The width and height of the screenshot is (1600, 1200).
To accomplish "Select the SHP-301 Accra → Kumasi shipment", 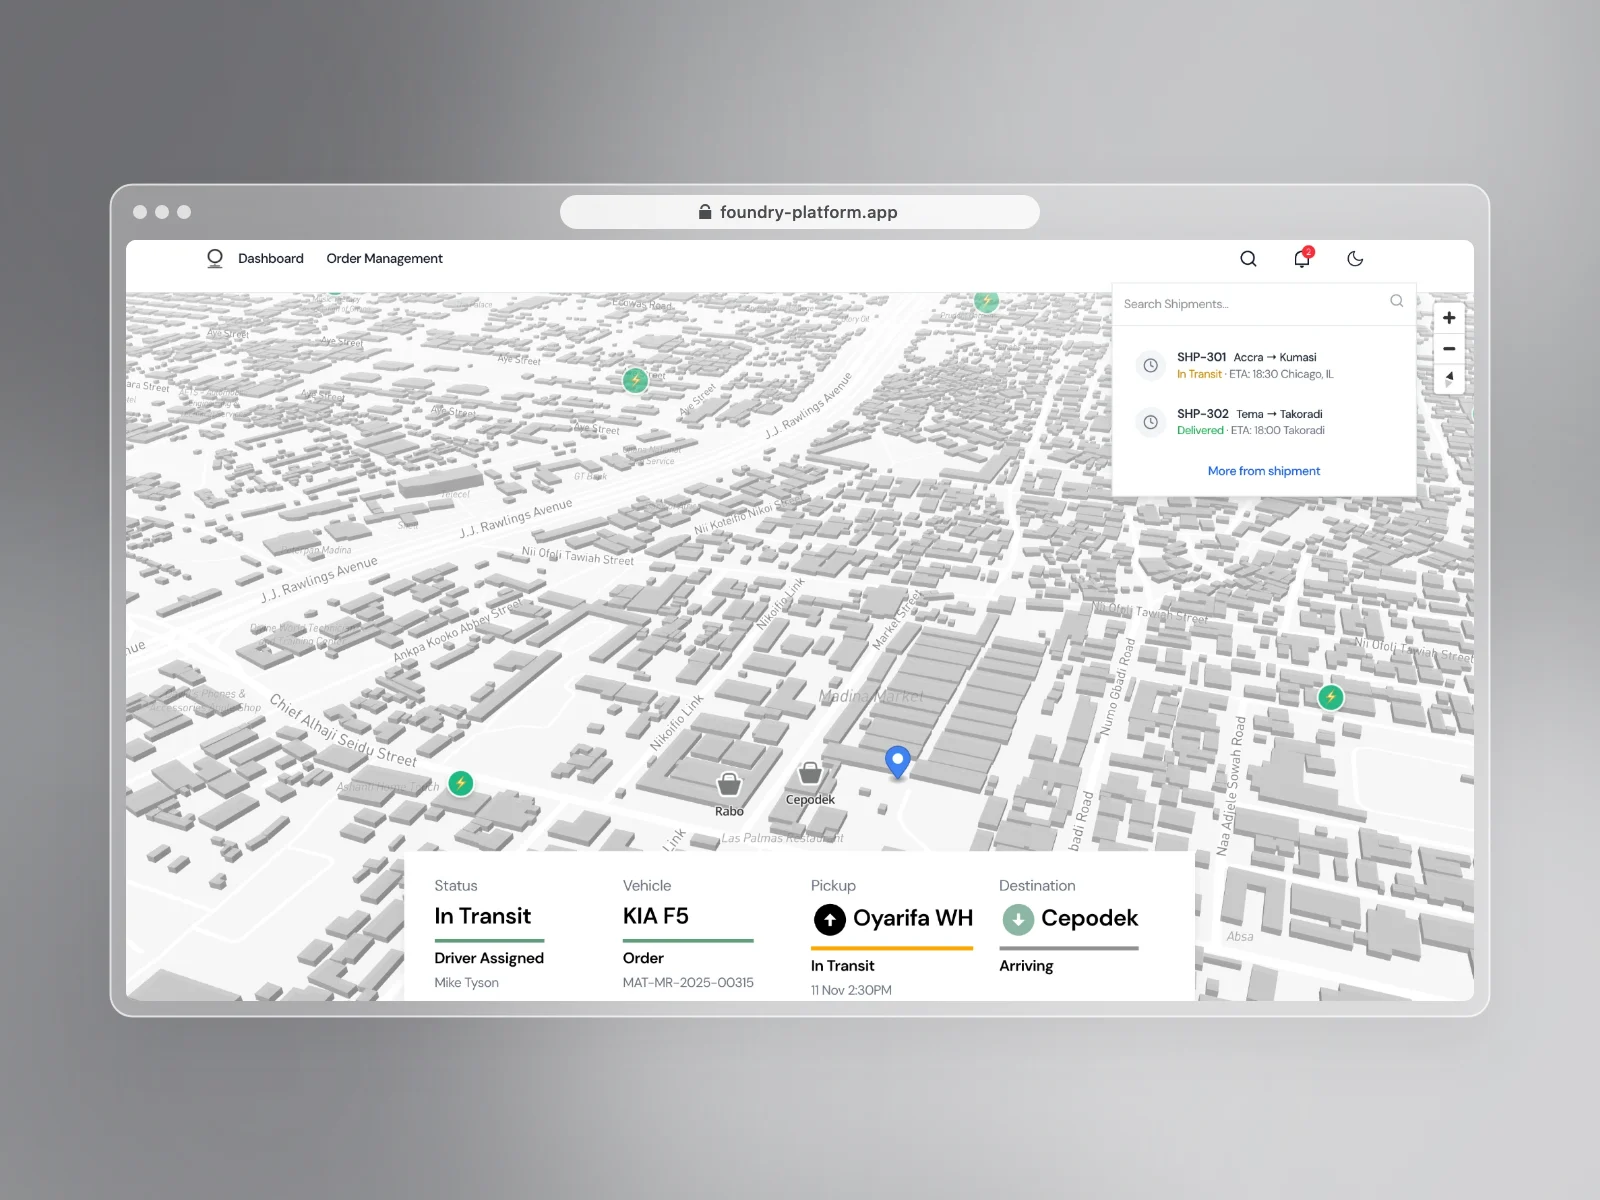I will [1264, 365].
